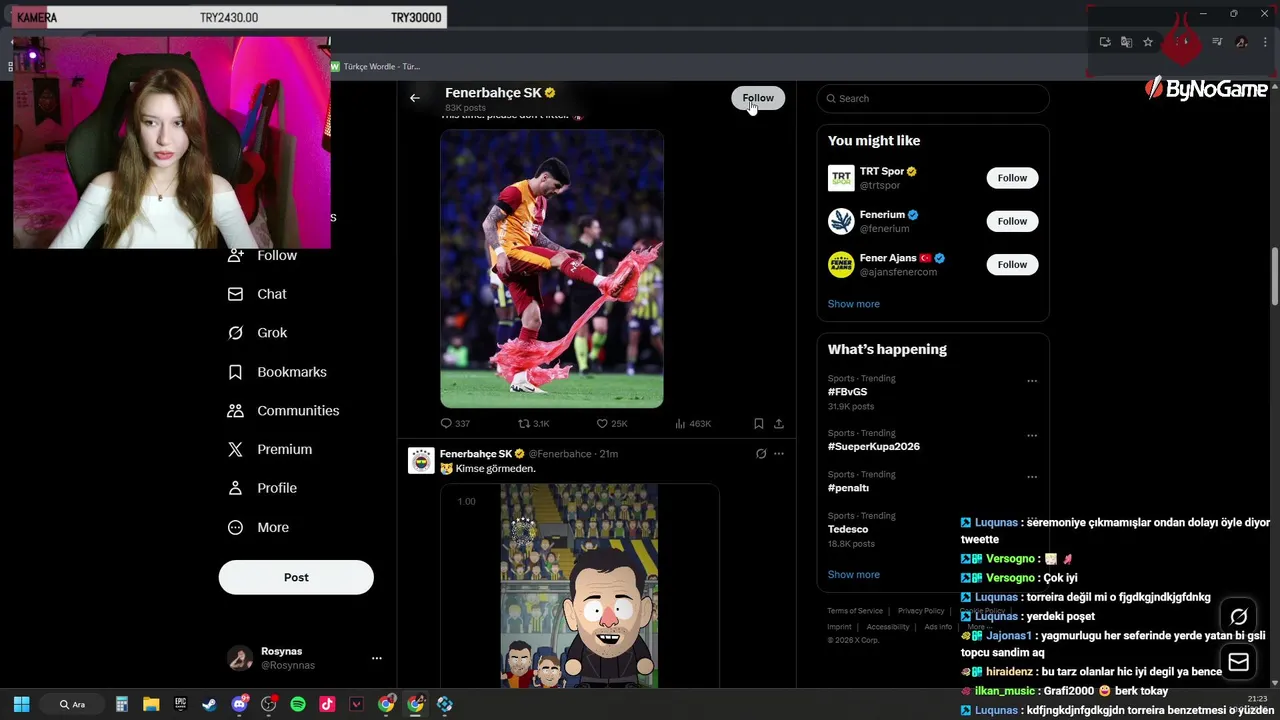Bookmark this page with the star icon
Screen dimensions: 1280x720
[1148, 42]
